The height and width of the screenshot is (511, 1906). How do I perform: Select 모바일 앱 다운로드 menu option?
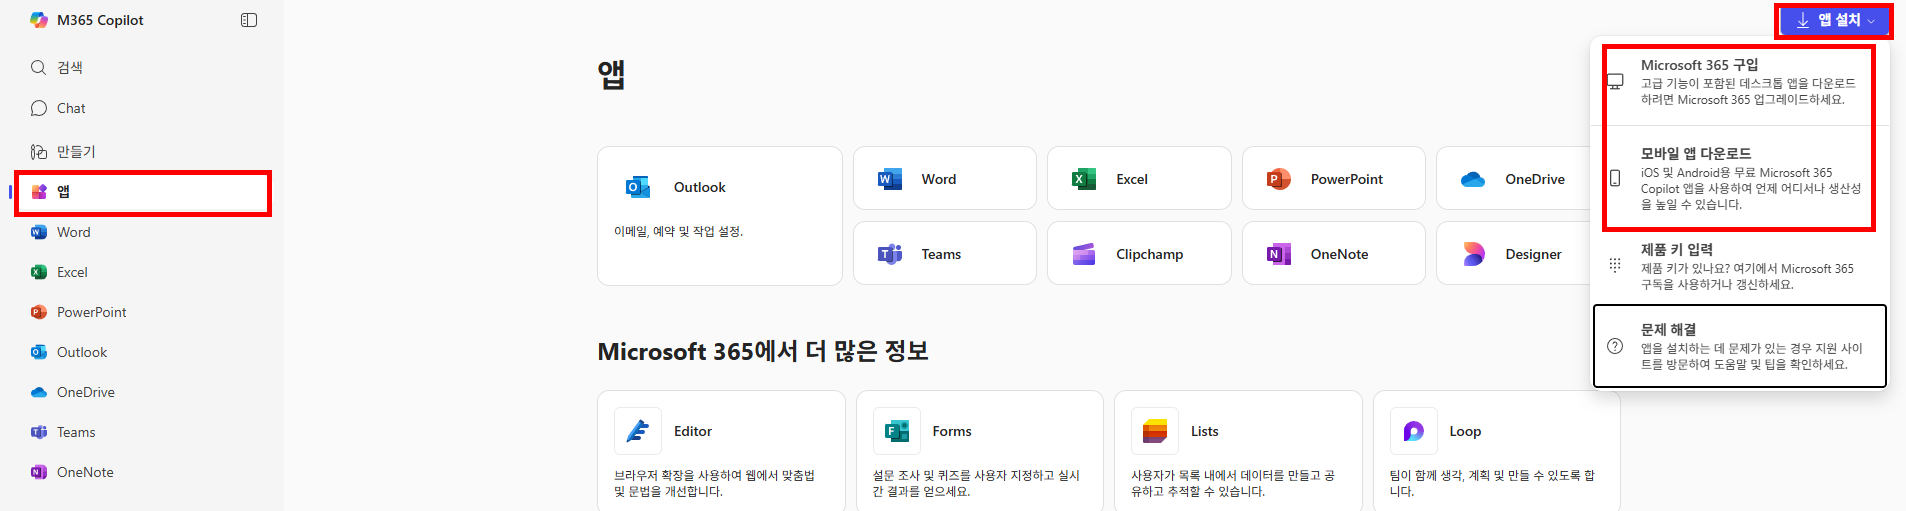click(1740, 178)
